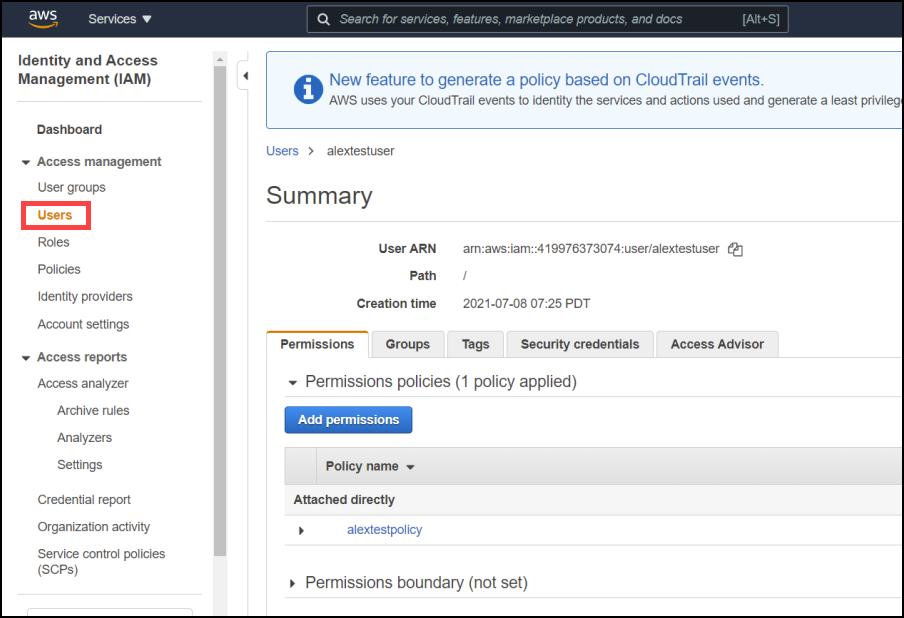904x618 pixels.
Task: Open Account settings in sidebar
Action: pyautogui.click(x=83, y=324)
